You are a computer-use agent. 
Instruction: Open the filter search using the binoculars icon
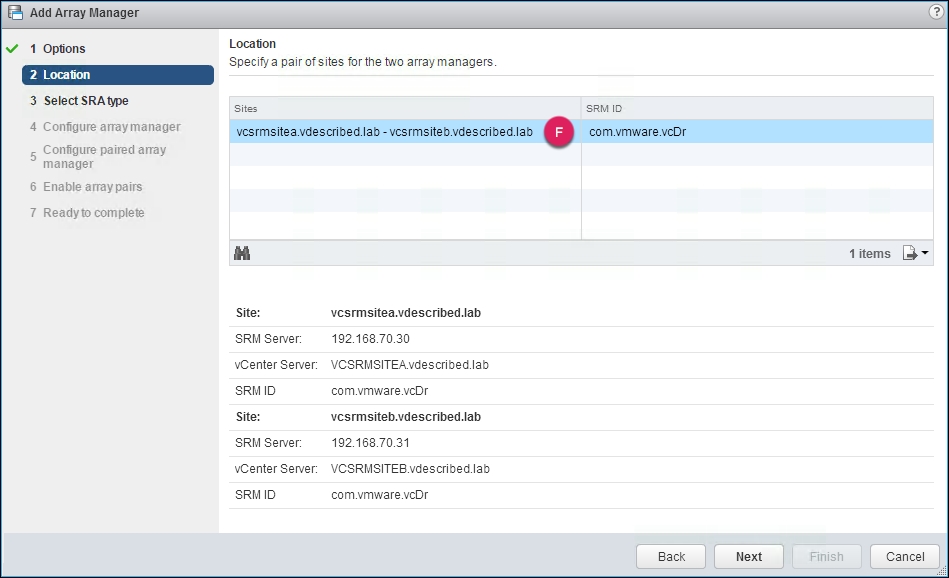[x=242, y=253]
